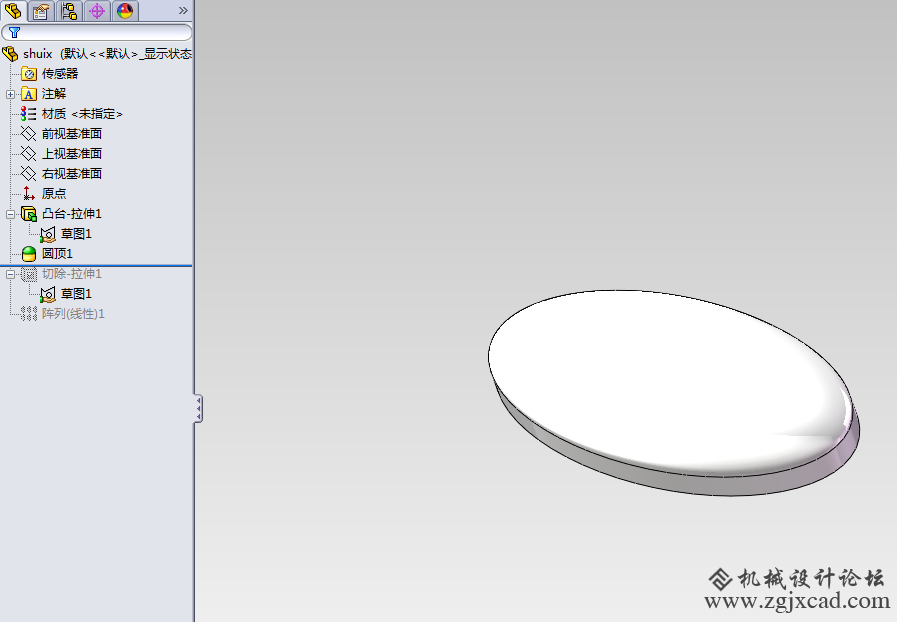Image resolution: width=897 pixels, height=622 pixels.
Task: Select the greyed 切除-拉伸1 cut feature
Action: pos(72,274)
